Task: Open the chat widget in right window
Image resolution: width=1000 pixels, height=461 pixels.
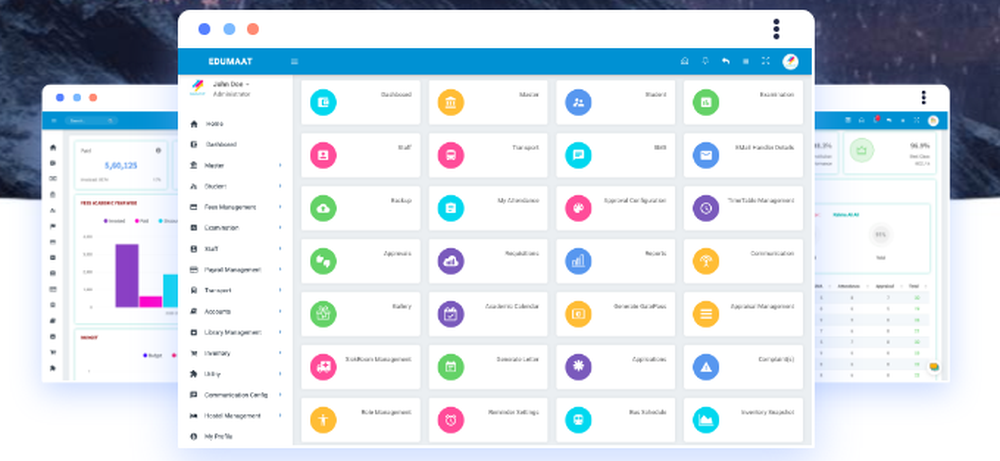Action: click(x=934, y=367)
